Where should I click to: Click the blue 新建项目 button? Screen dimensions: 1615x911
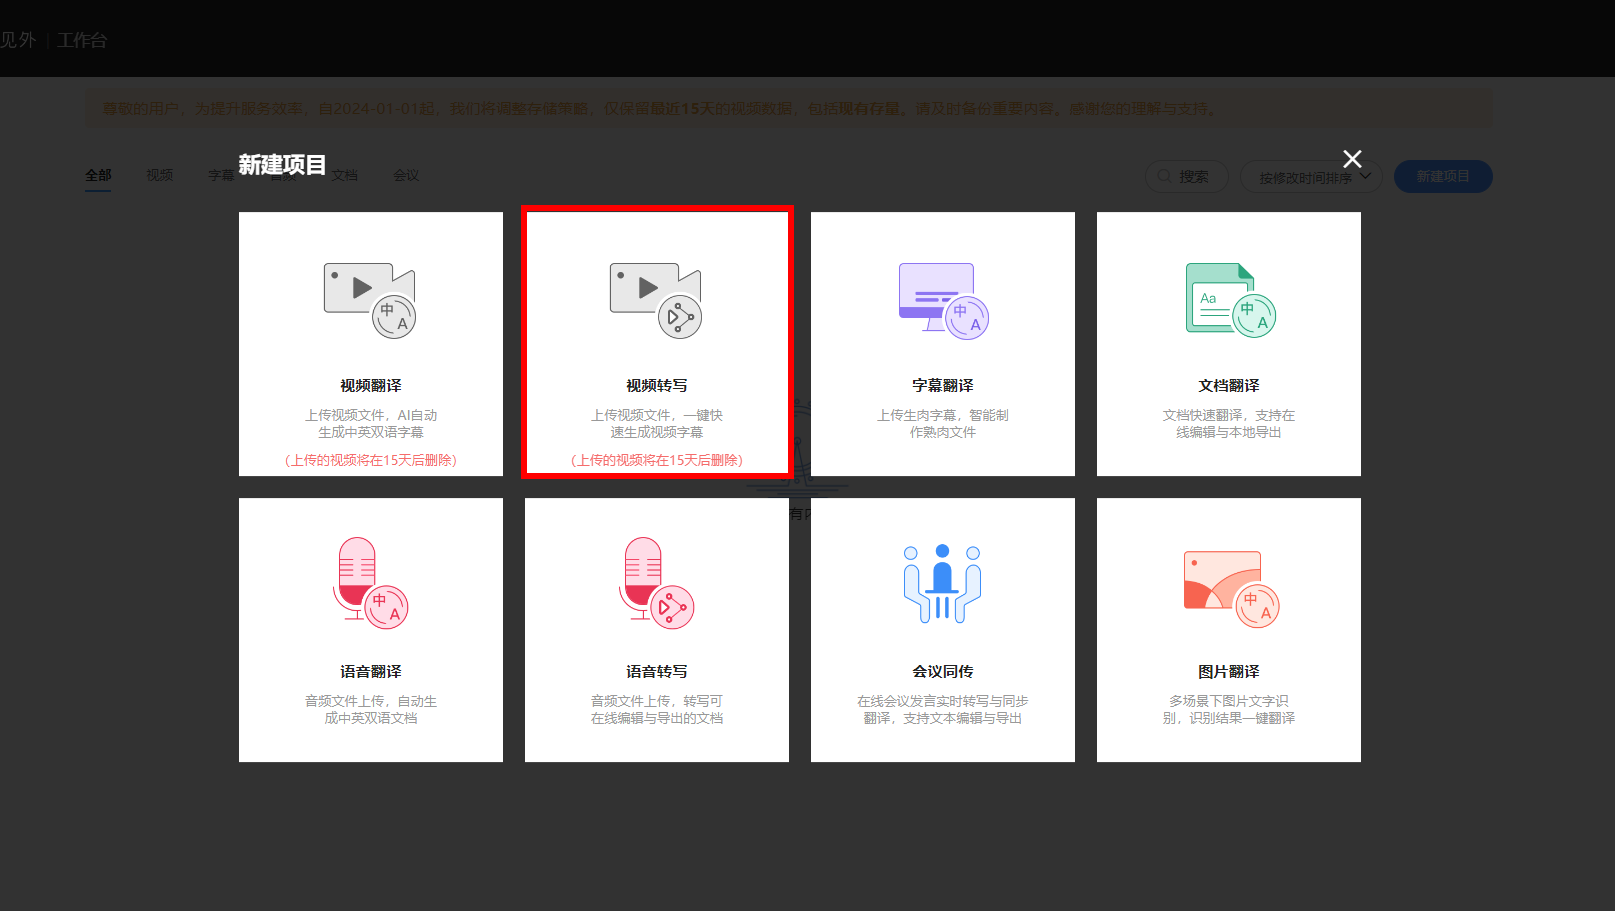tap(1443, 176)
